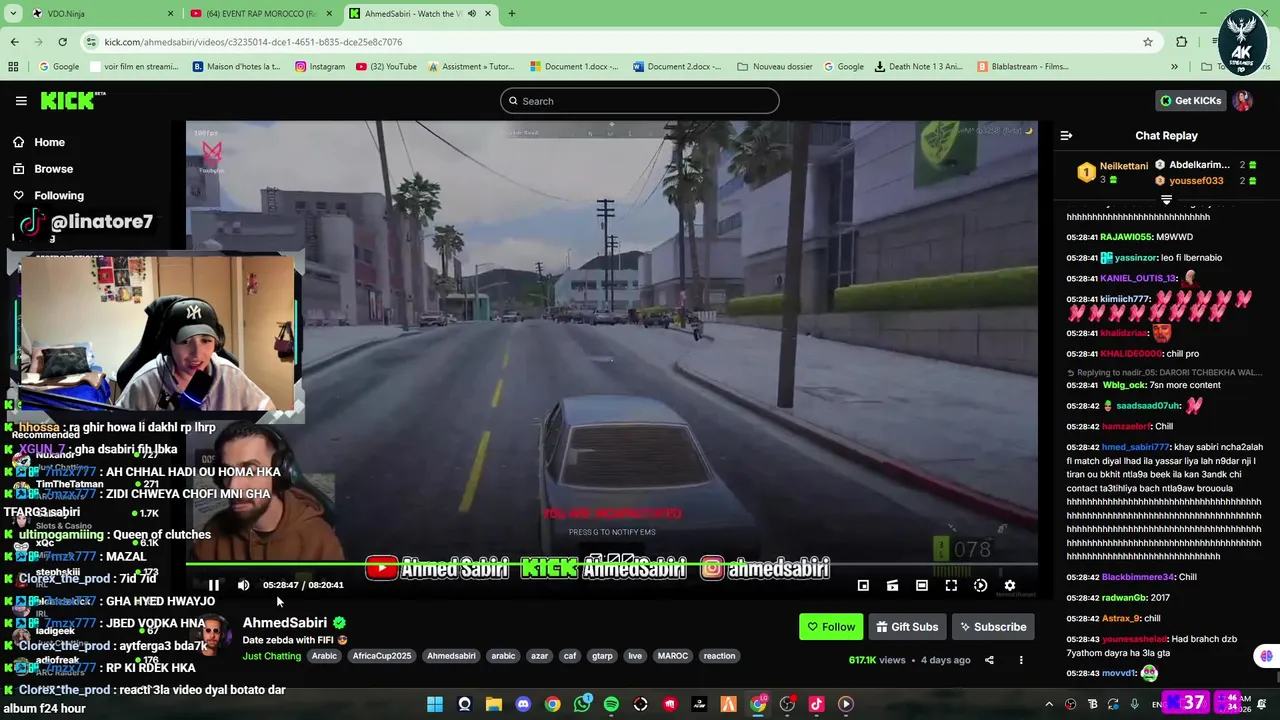The height and width of the screenshot is (720, 1280).
Task: Open the Nouveau dossier bookmark folder
Action: (x=775, y=67)
